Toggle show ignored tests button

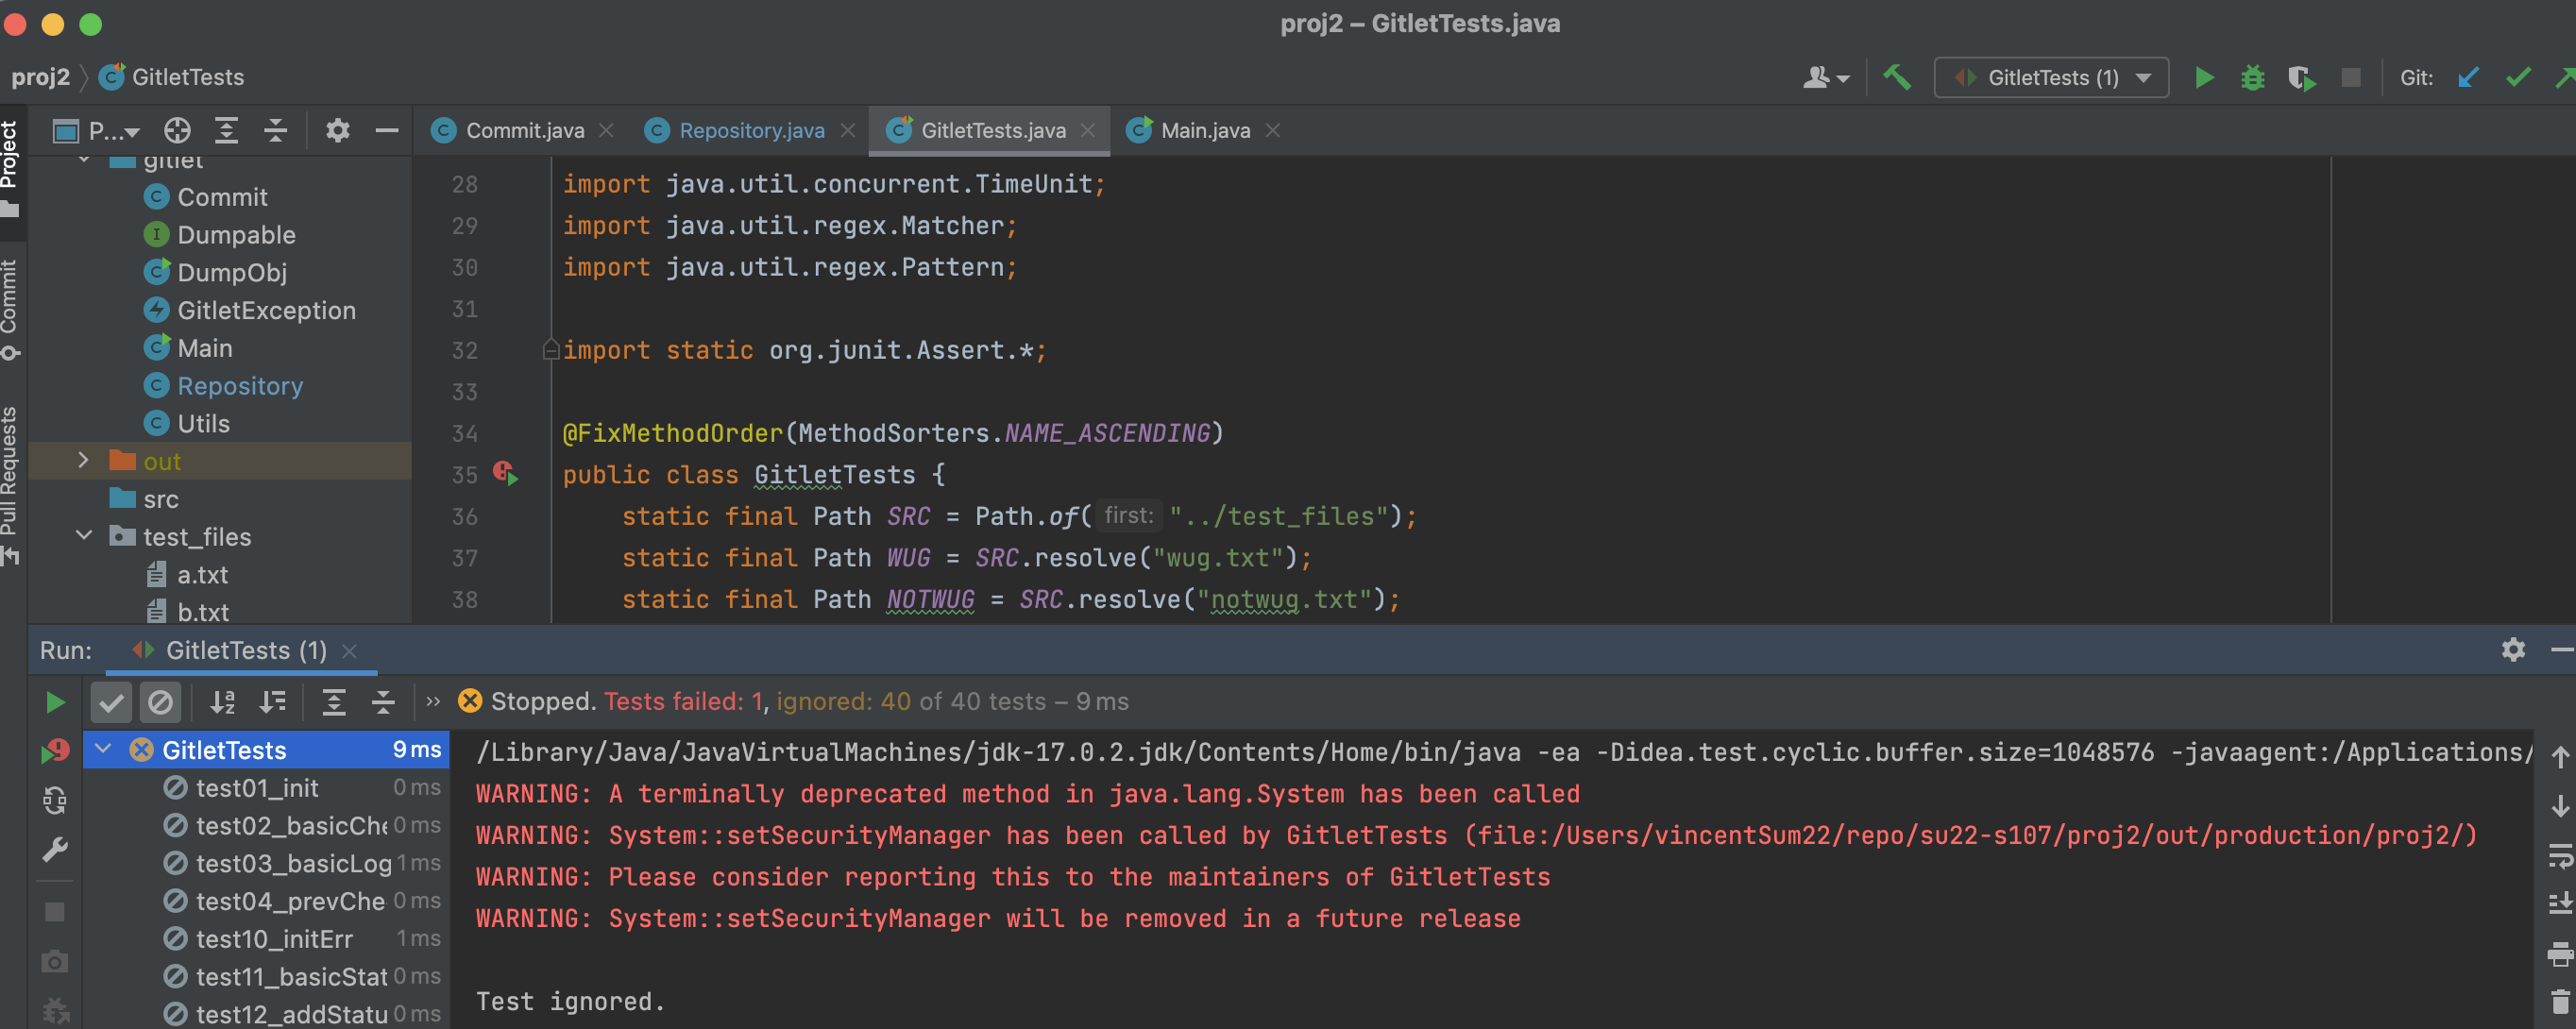(160, 702)
